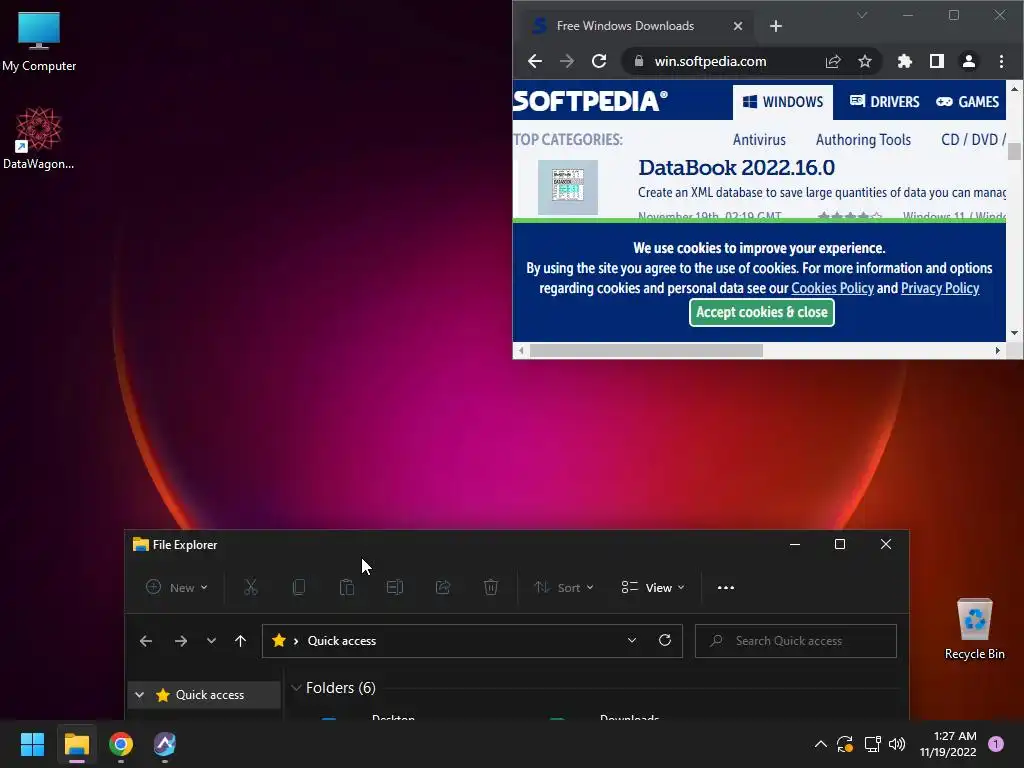Open Recent locations chevron in File Explorer
The image size is (1024, 768).
211,641
